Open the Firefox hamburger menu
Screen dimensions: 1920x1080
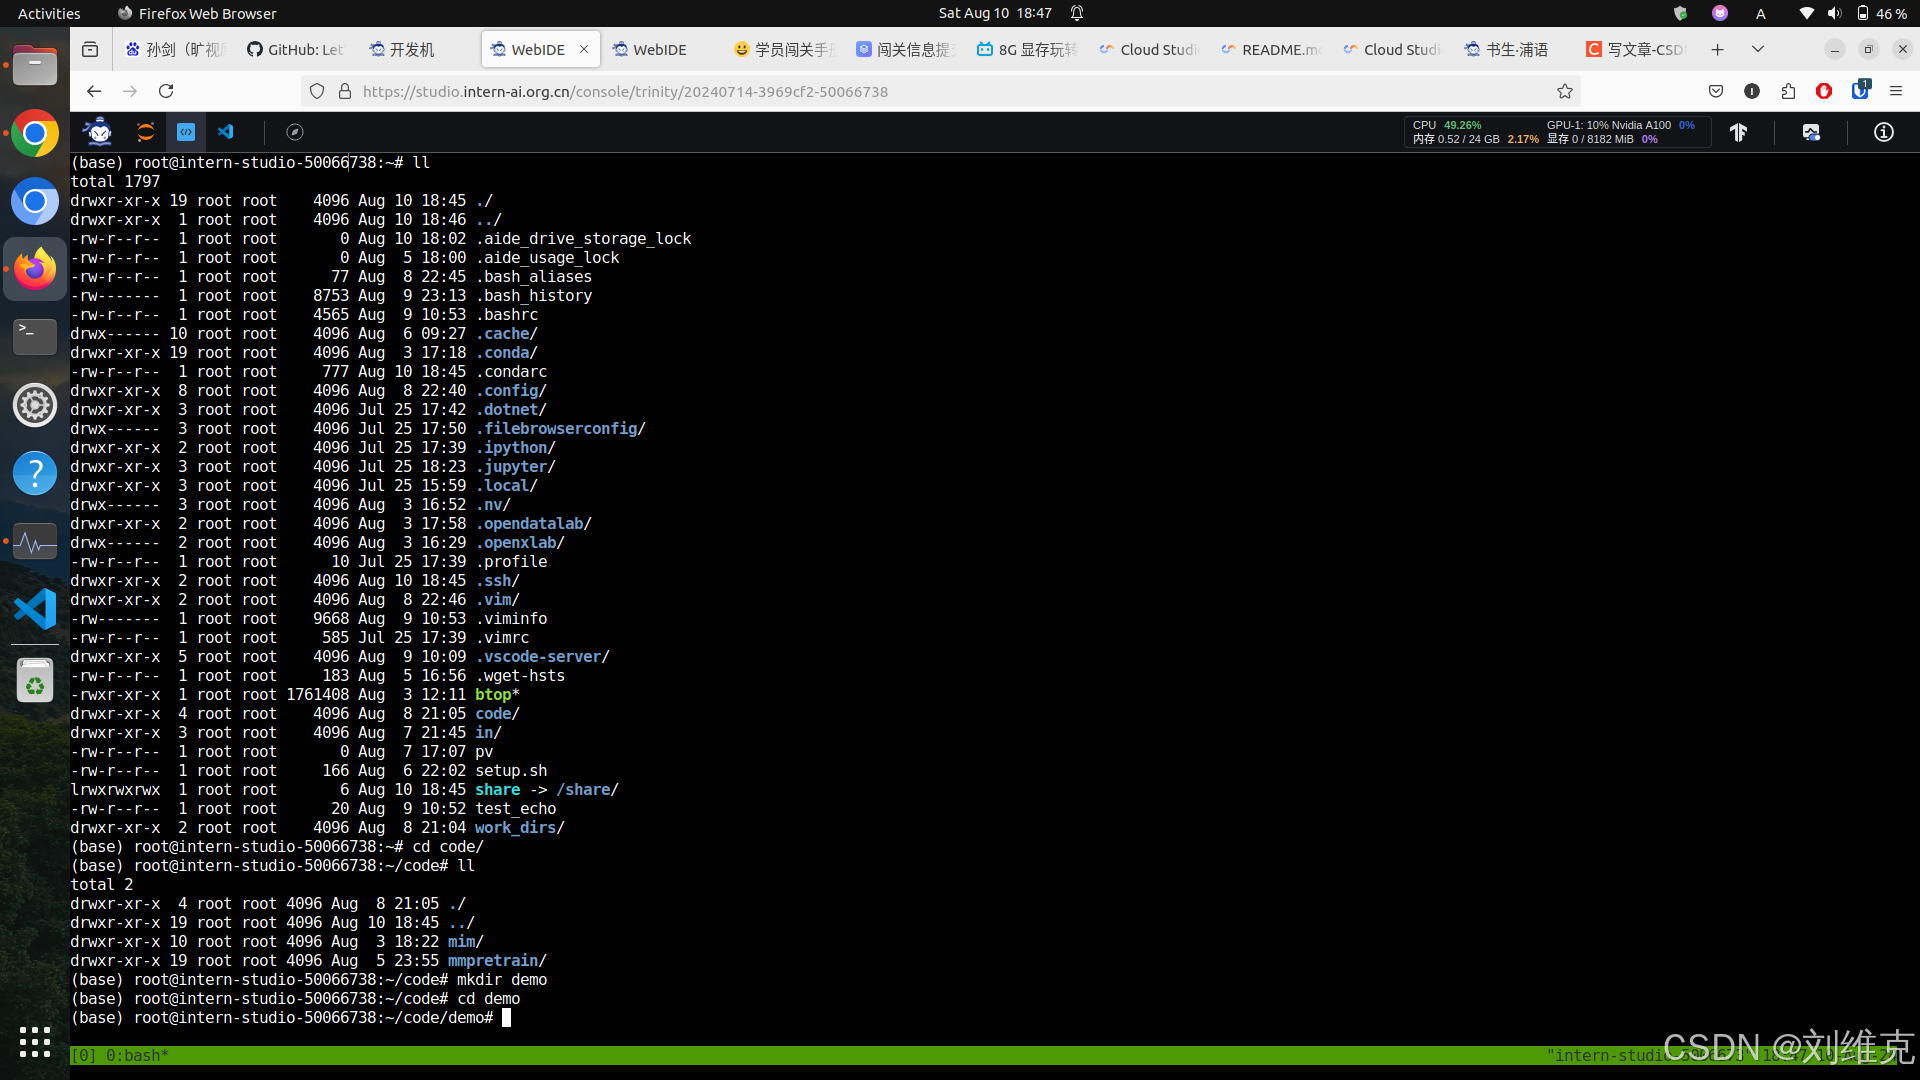[1896, 91]
